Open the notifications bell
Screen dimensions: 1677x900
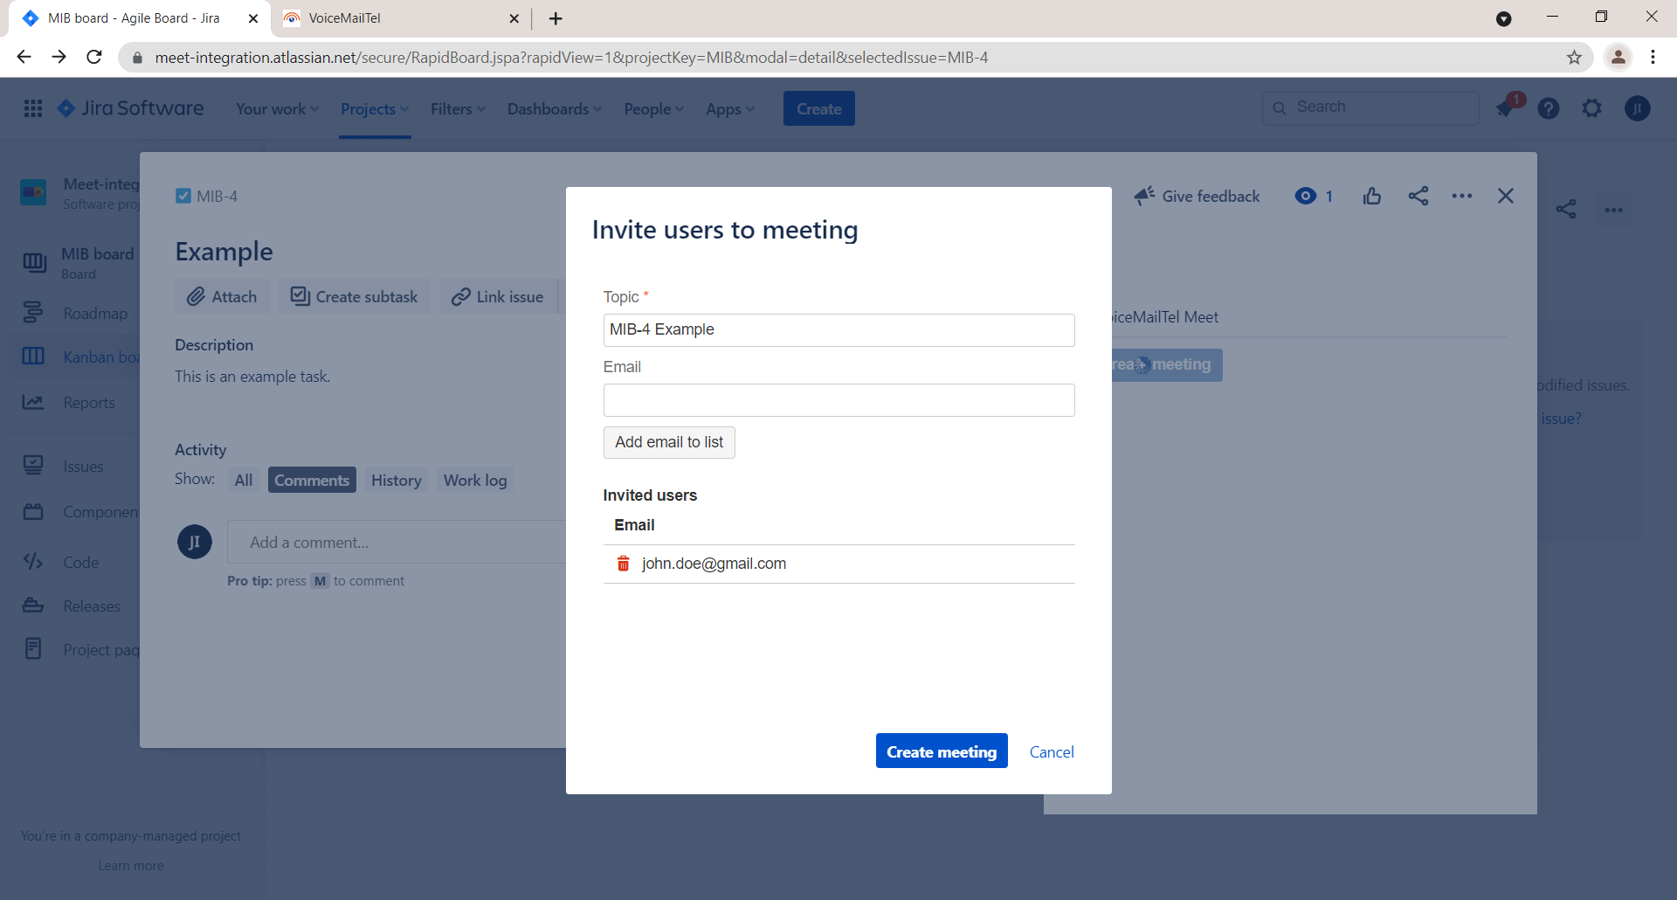click(x=1505, y=108)
